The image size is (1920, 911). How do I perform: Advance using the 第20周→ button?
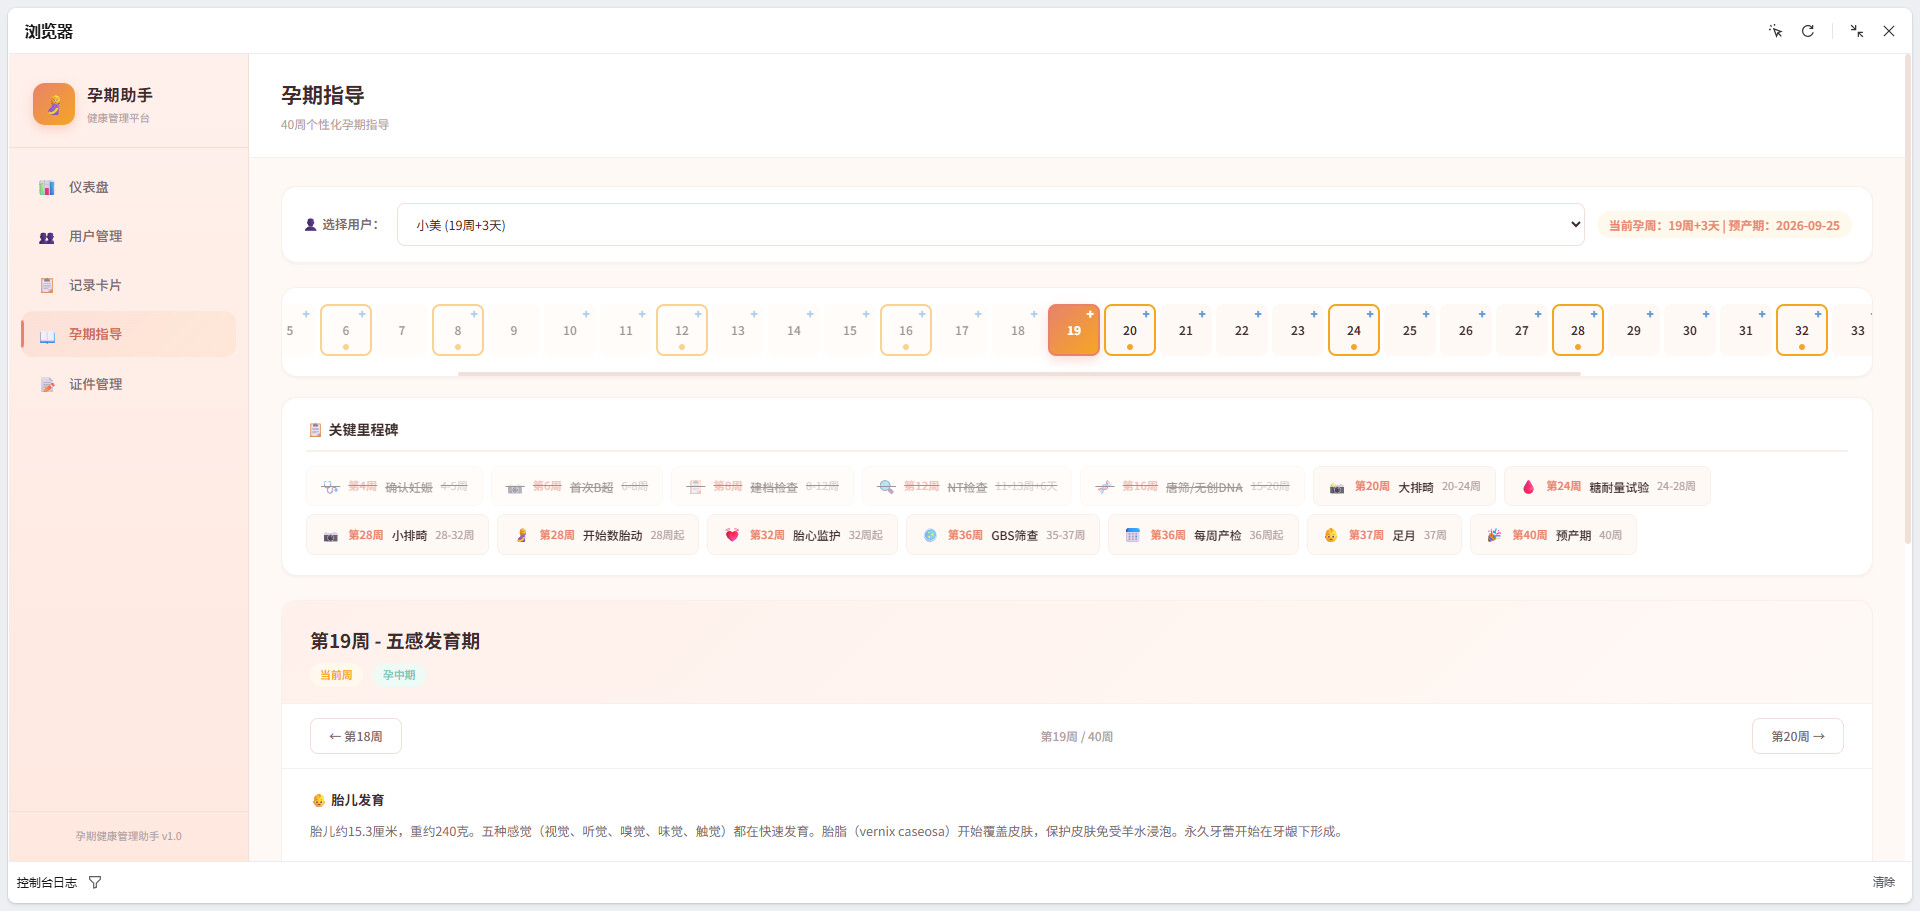click(x=1797, y=736)
